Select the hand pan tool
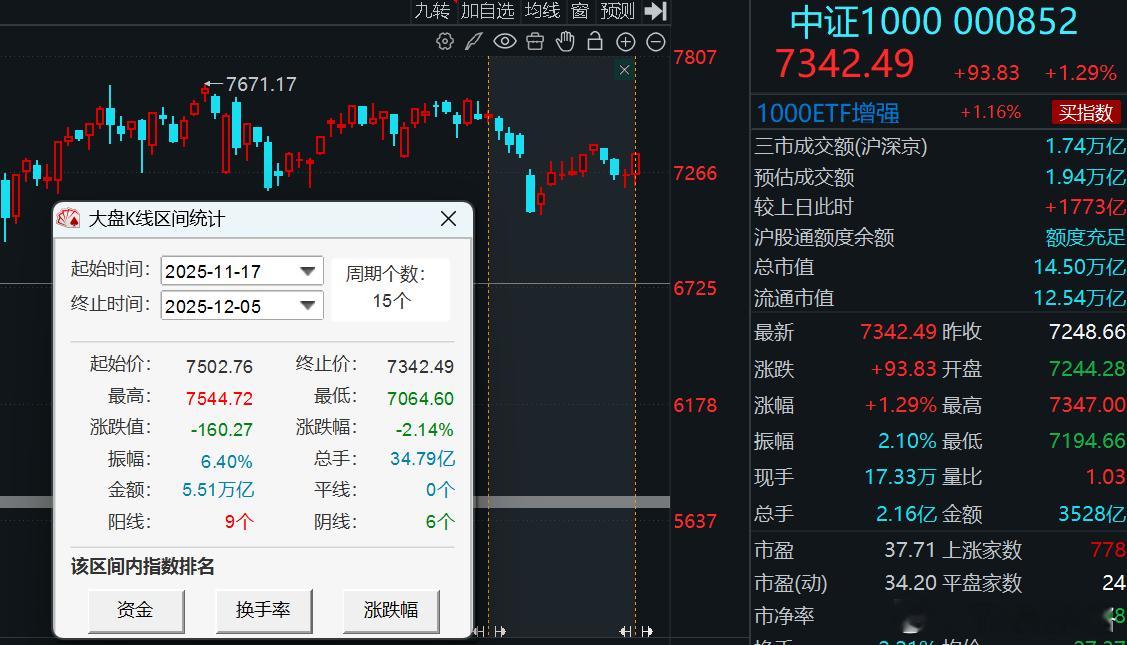 click(565, 41)
